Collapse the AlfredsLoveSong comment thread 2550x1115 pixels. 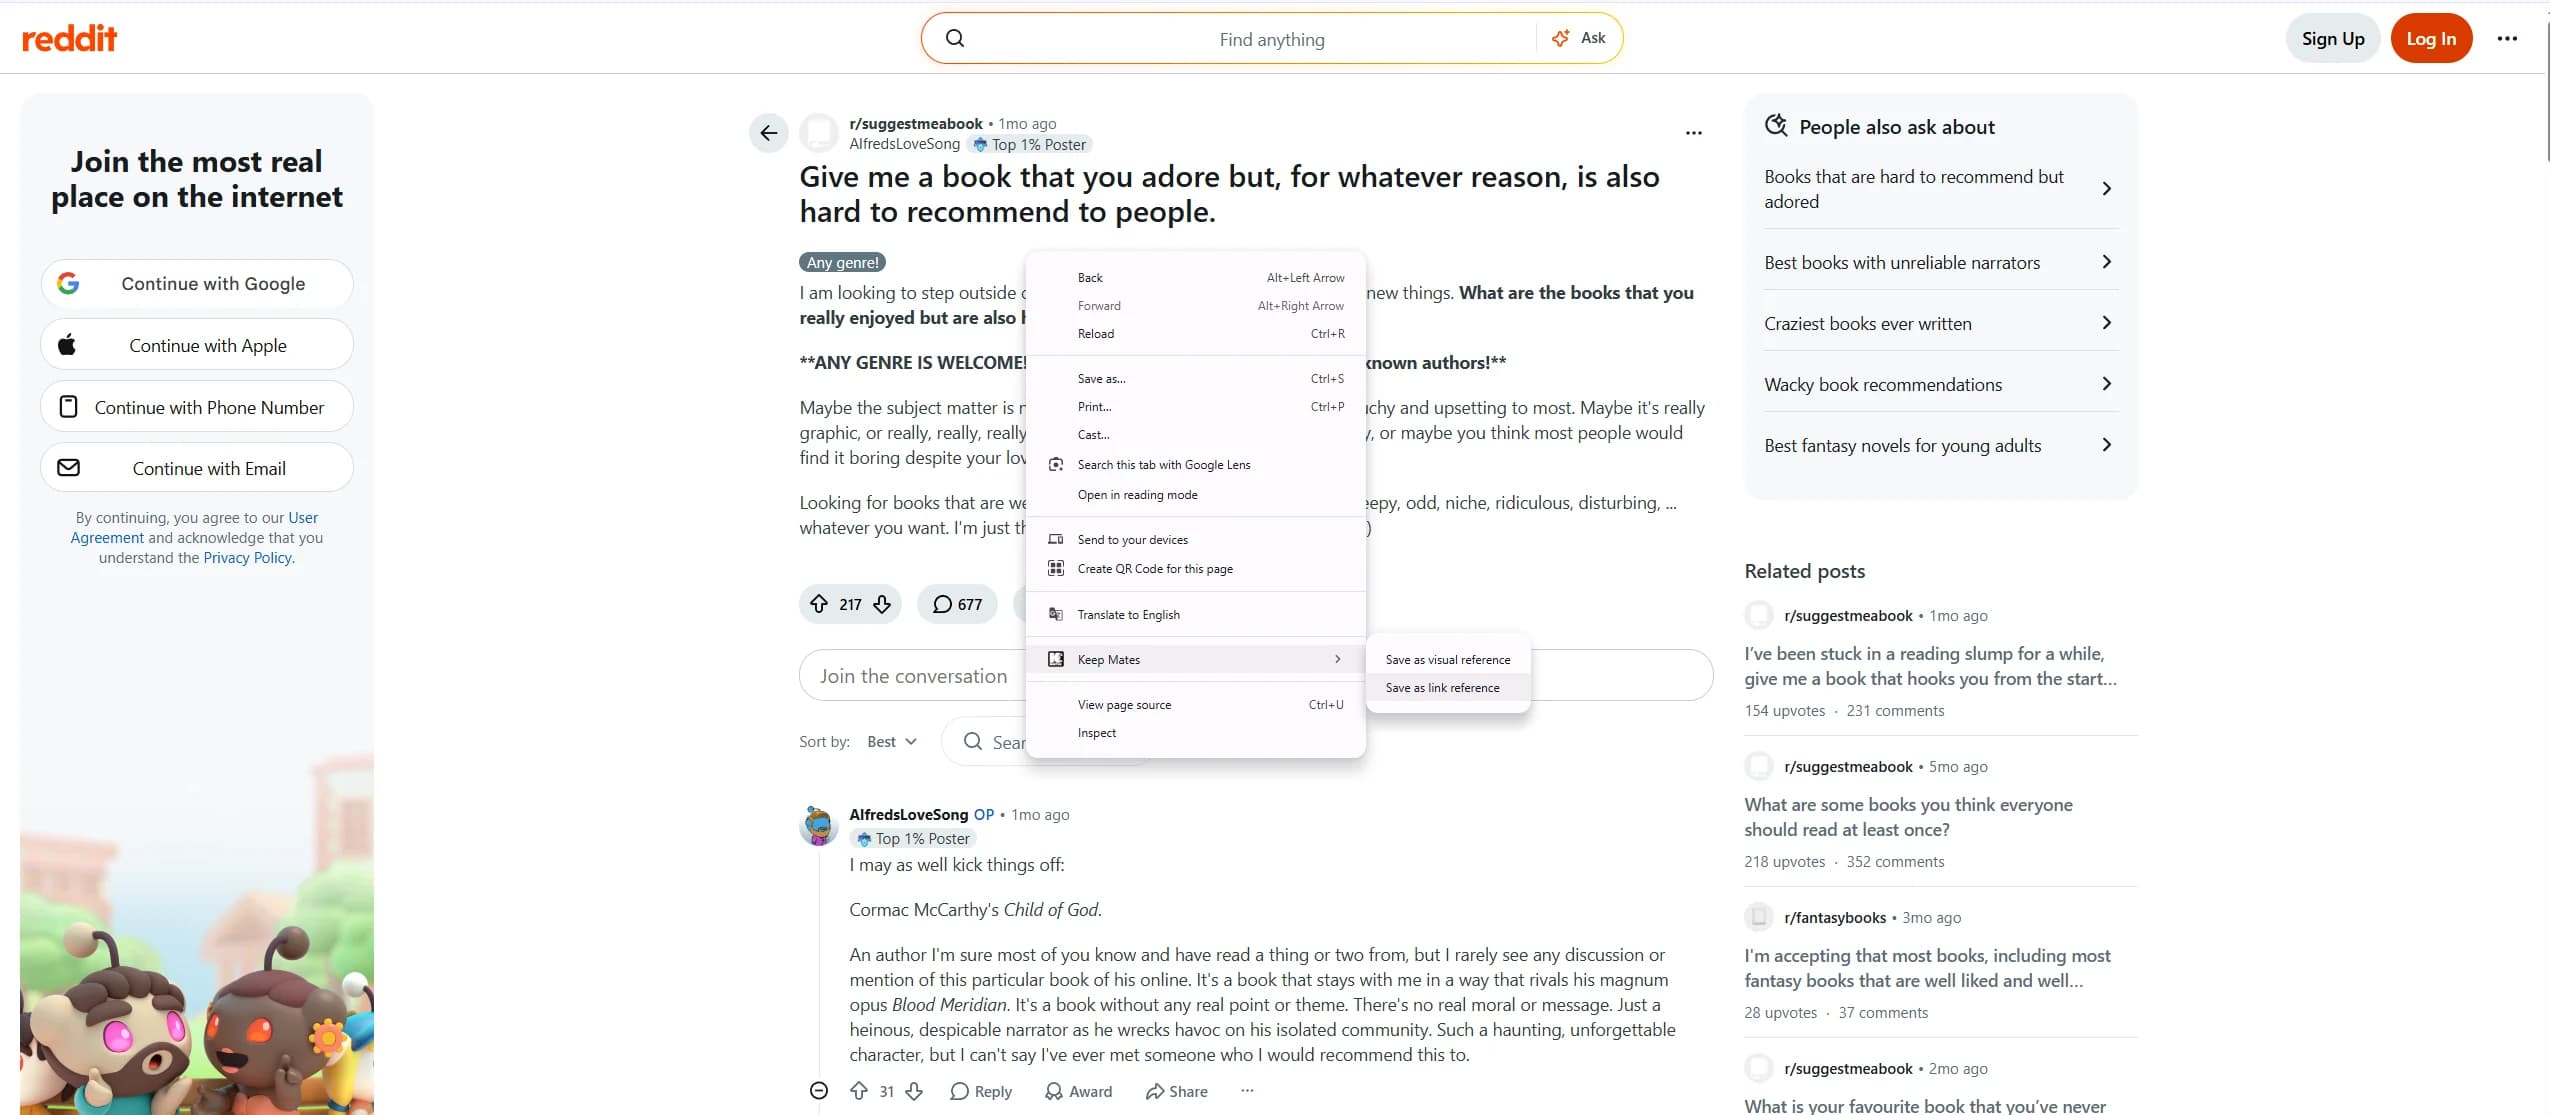click(819, 1091)
